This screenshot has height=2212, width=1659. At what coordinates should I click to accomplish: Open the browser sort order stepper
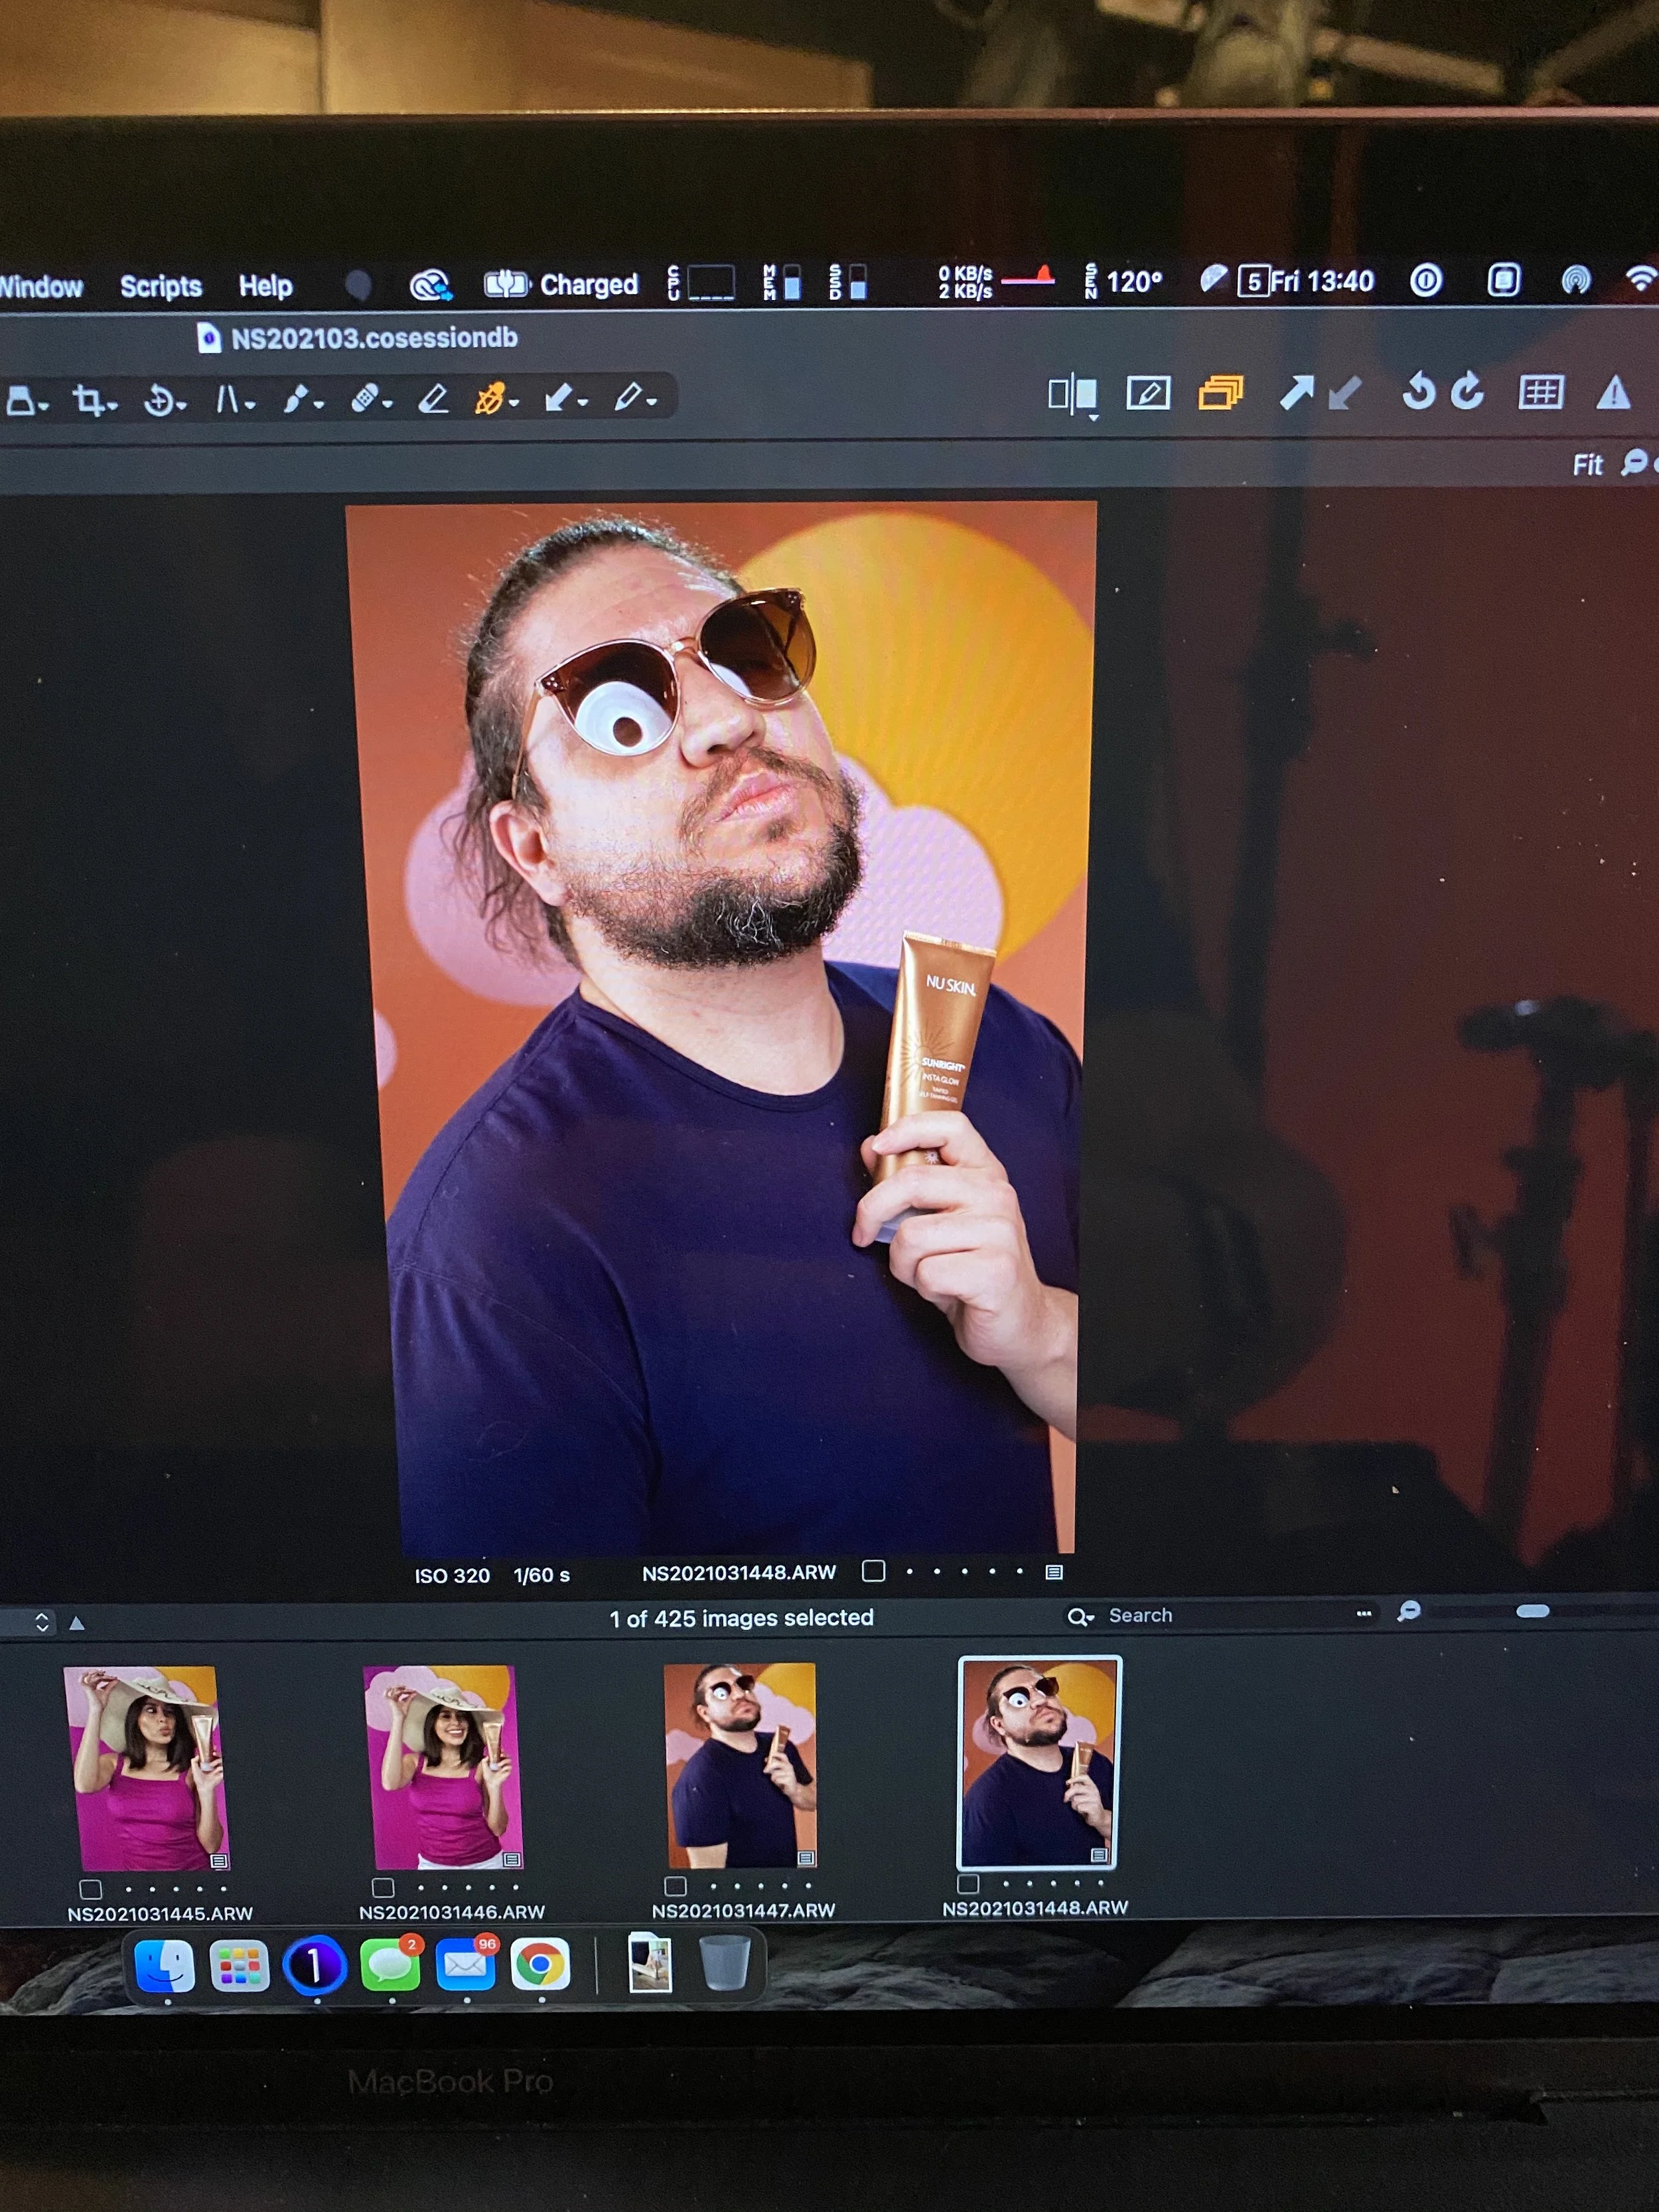pyautogui.click(x=42, y=1622)
